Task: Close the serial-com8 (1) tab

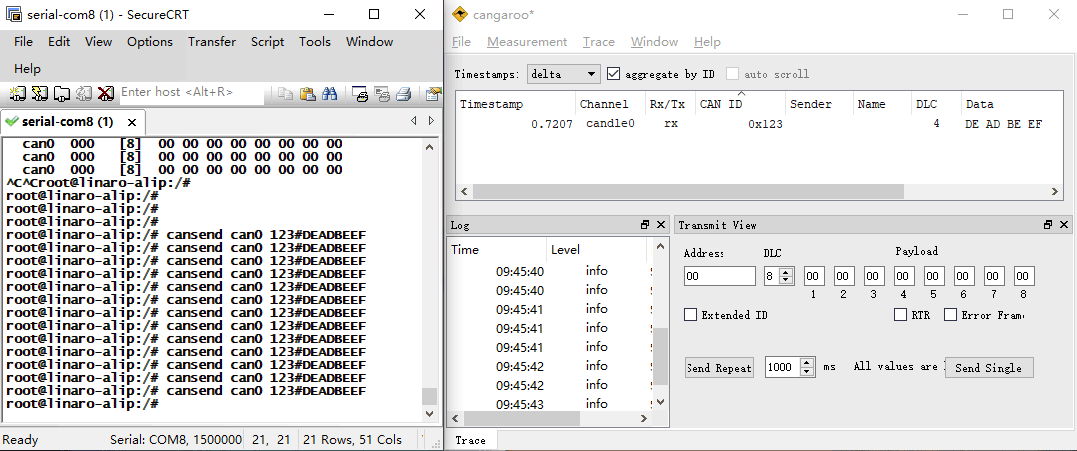Action: 132,122
